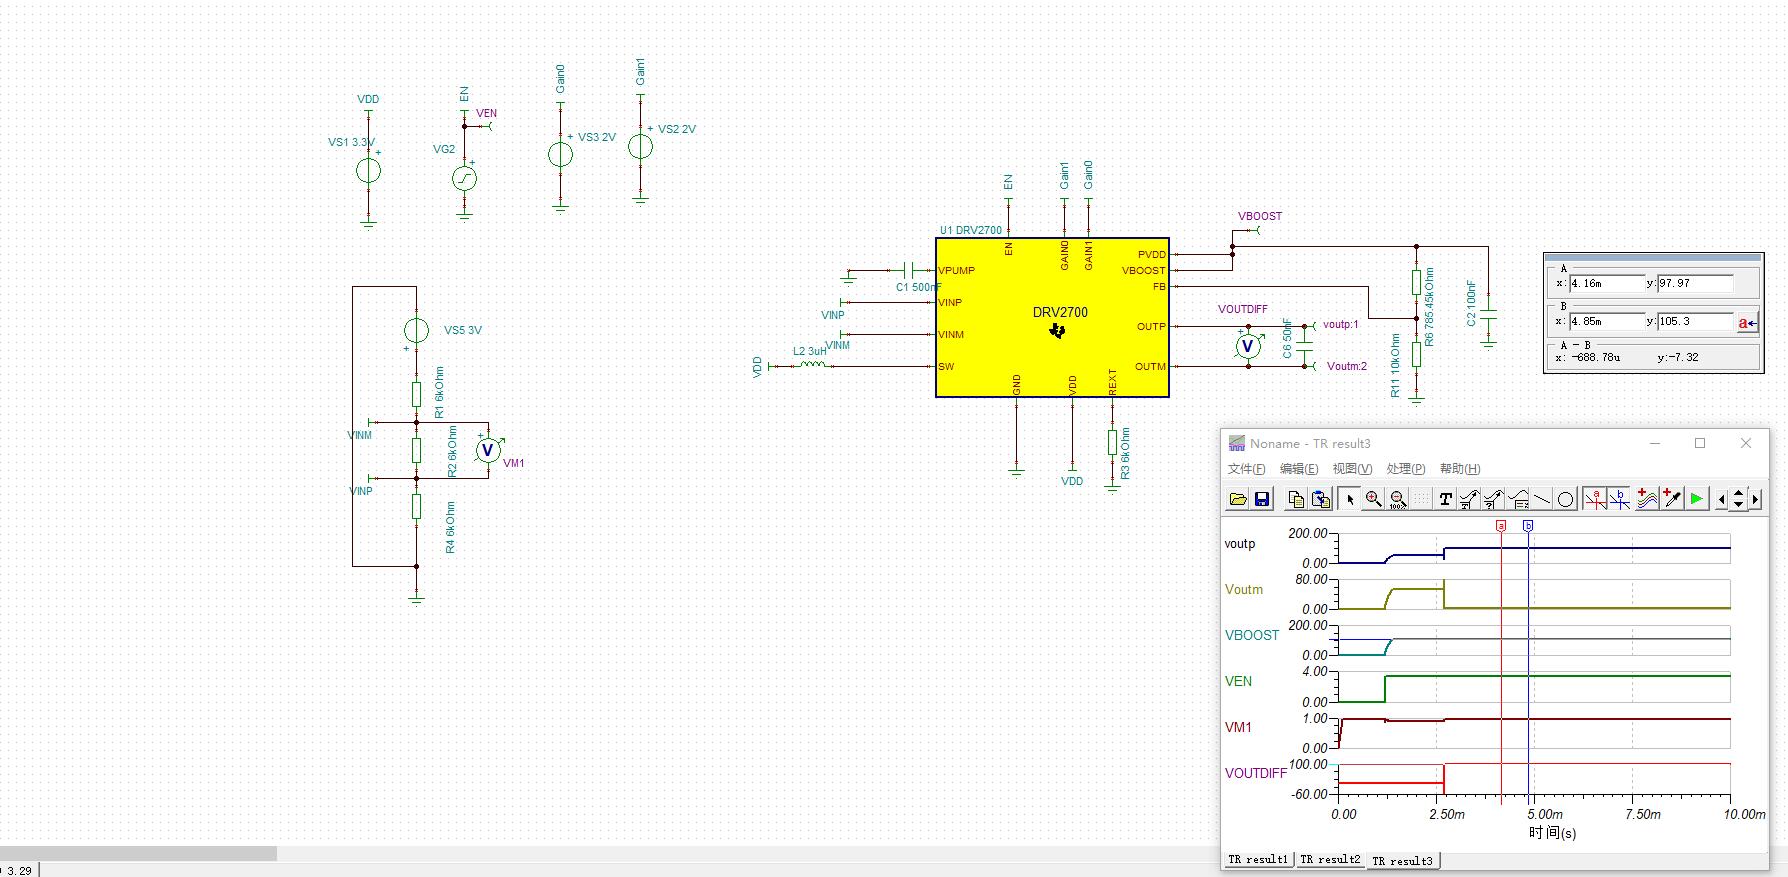Viewport: 1788px width, 877px height.
Task: Minimize the TR result3 window
Action: pyautogui.click(x=1655, y=443)
